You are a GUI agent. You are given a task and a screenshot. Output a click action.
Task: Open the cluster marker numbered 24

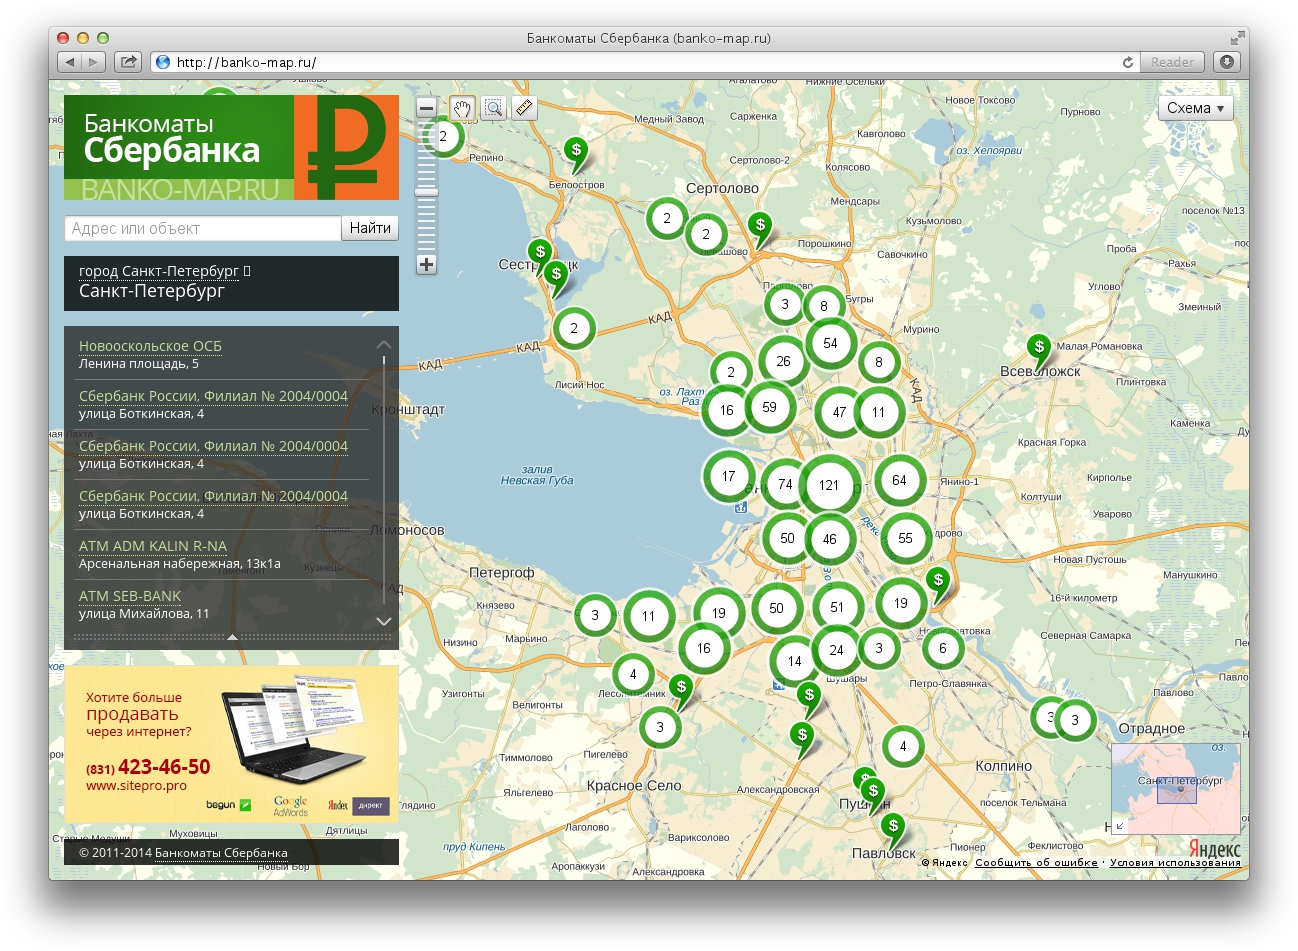(x=836, y=650)
